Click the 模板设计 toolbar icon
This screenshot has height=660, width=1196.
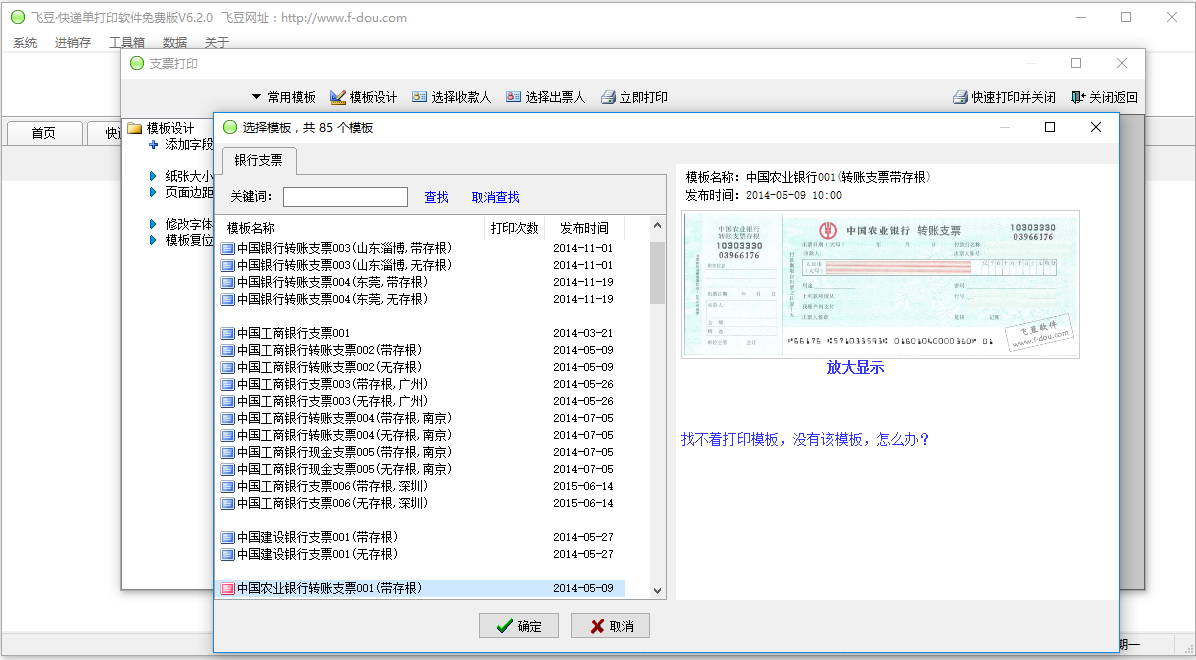pyautogui.click(x=338, y=98)
